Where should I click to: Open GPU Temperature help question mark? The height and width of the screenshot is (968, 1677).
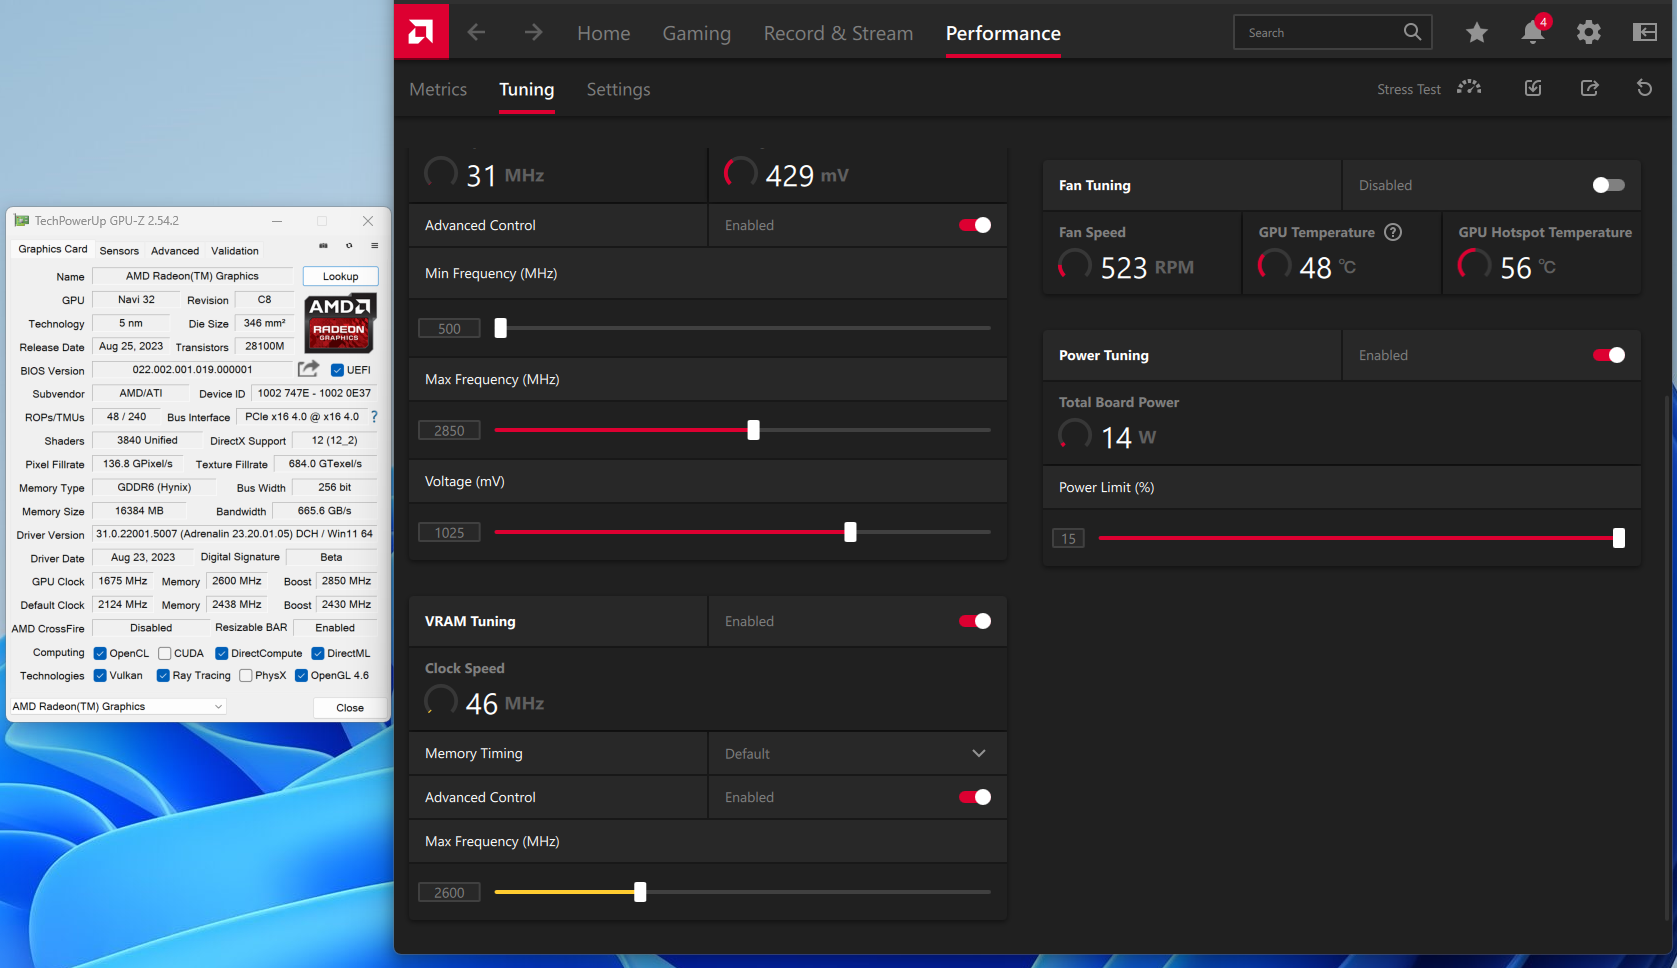[x=1393, y=232]
